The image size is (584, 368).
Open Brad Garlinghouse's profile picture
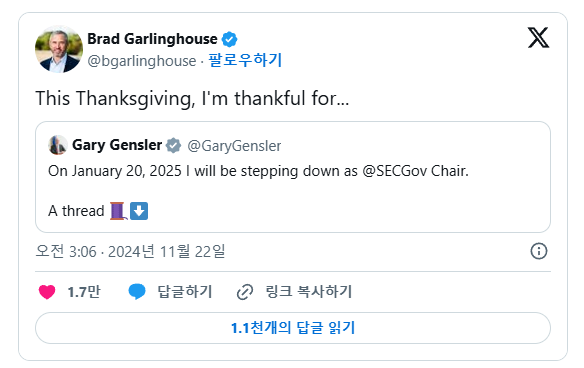pyautogui.click(x=59, y=49)
